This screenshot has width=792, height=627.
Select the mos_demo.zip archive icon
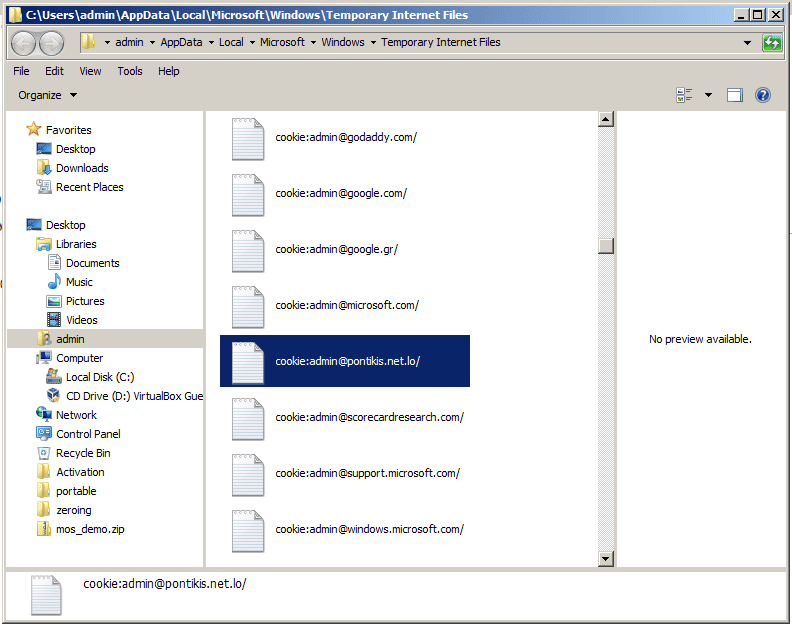click(44, 529)
